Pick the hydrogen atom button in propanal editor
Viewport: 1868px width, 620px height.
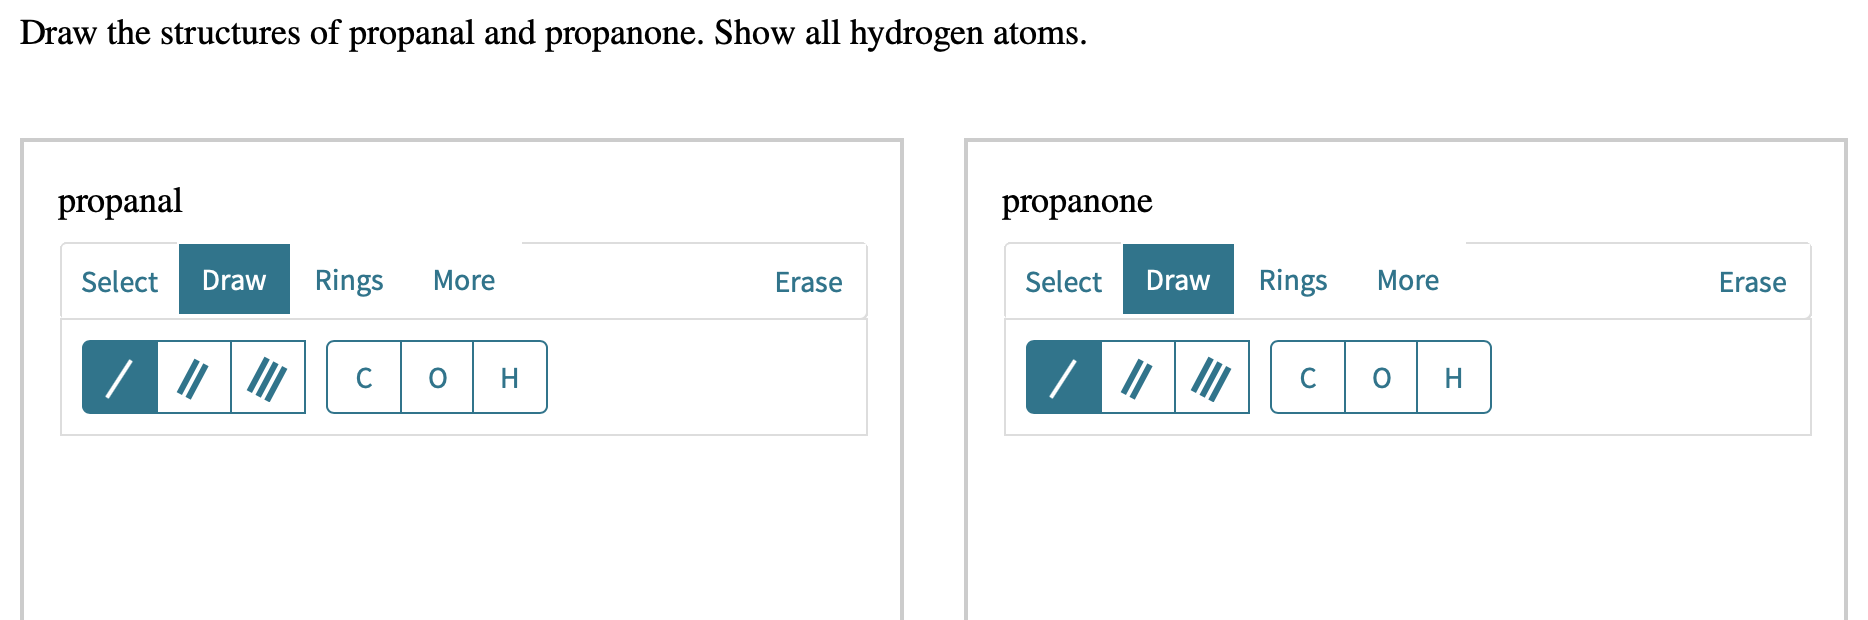(x=509, y=378)
